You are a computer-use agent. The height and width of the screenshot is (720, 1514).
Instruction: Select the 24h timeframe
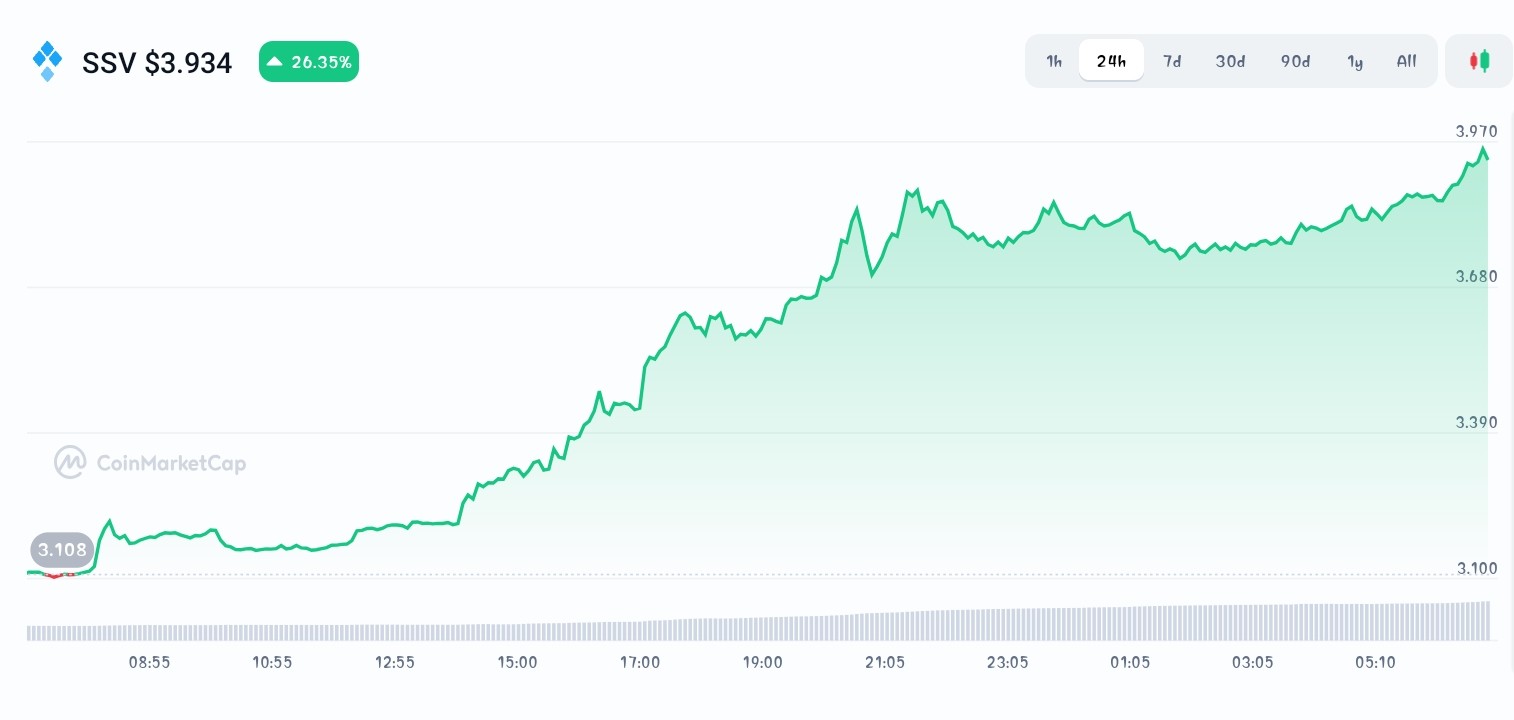click(x=1111, y=61)
